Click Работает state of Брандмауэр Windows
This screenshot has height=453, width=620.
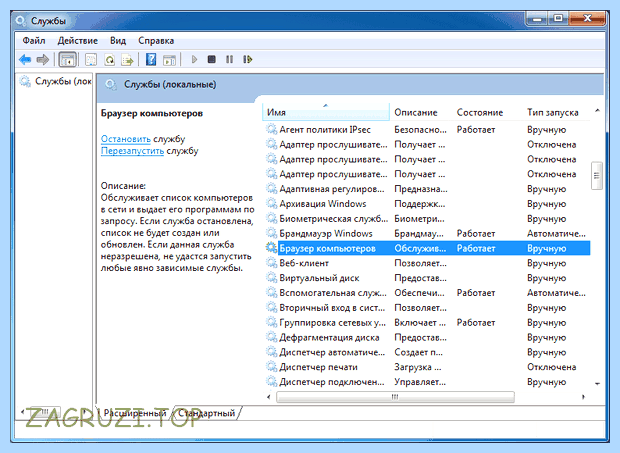coord(476,233)
